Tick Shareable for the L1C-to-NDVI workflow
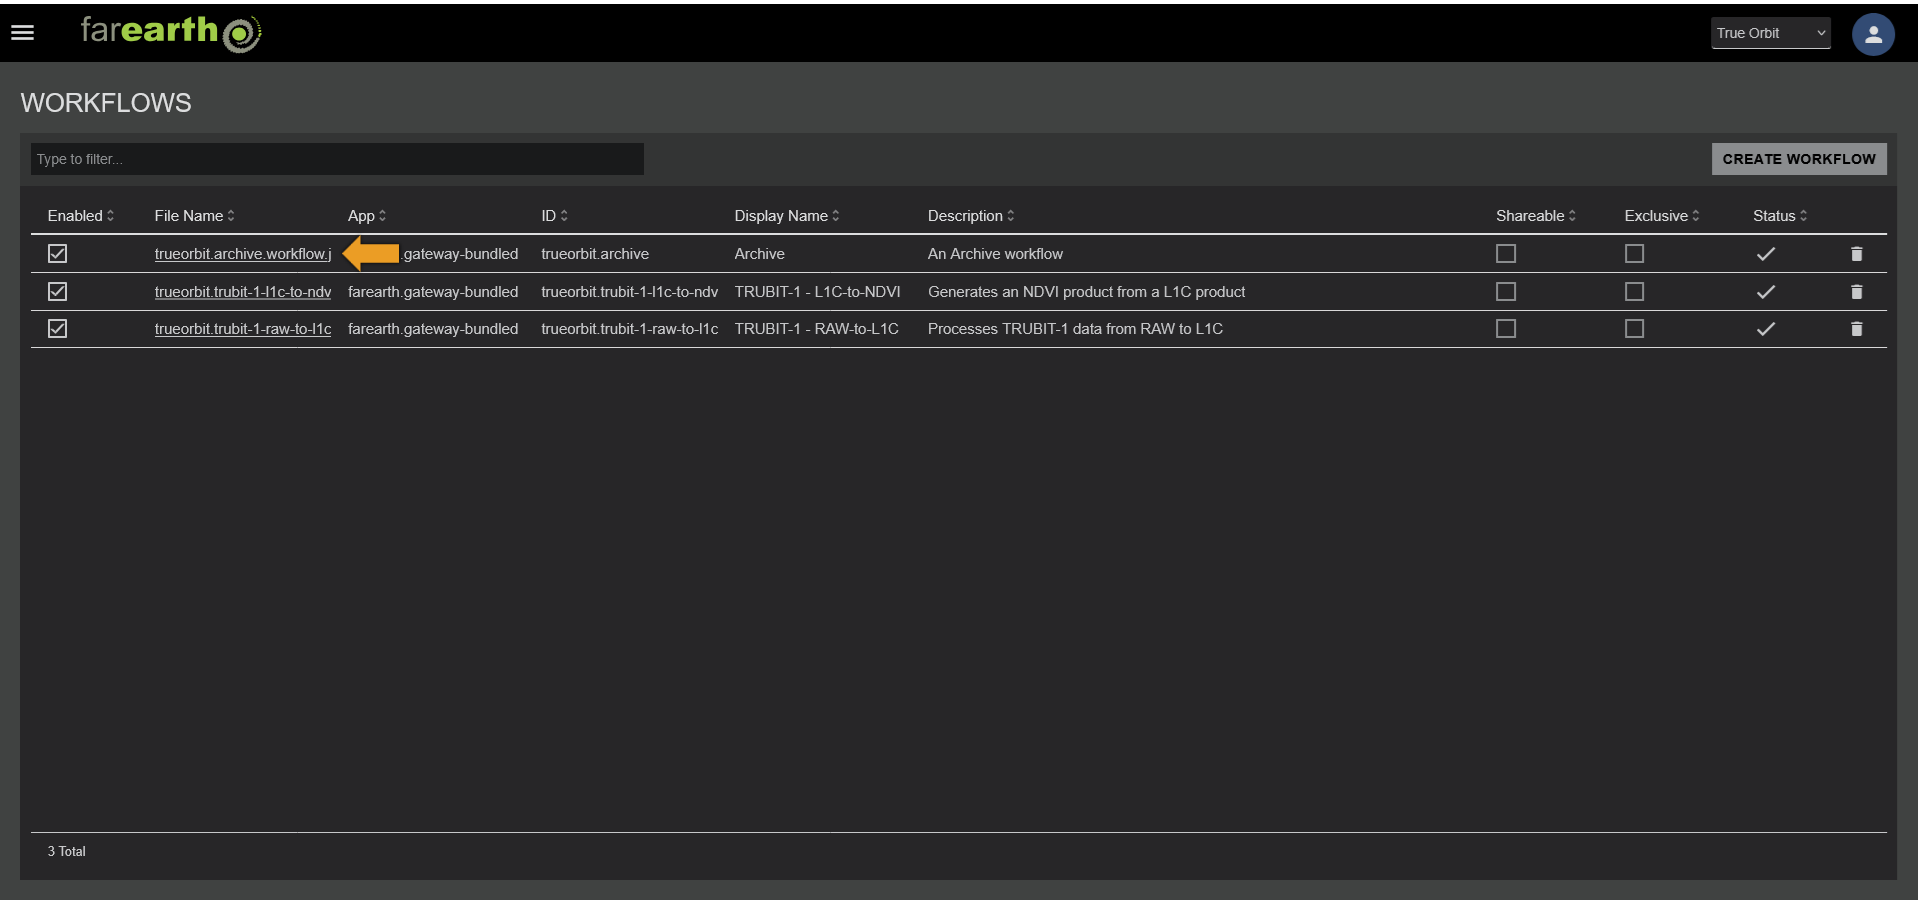The width and height of the screenshot is (1918, 901). 1505,292
